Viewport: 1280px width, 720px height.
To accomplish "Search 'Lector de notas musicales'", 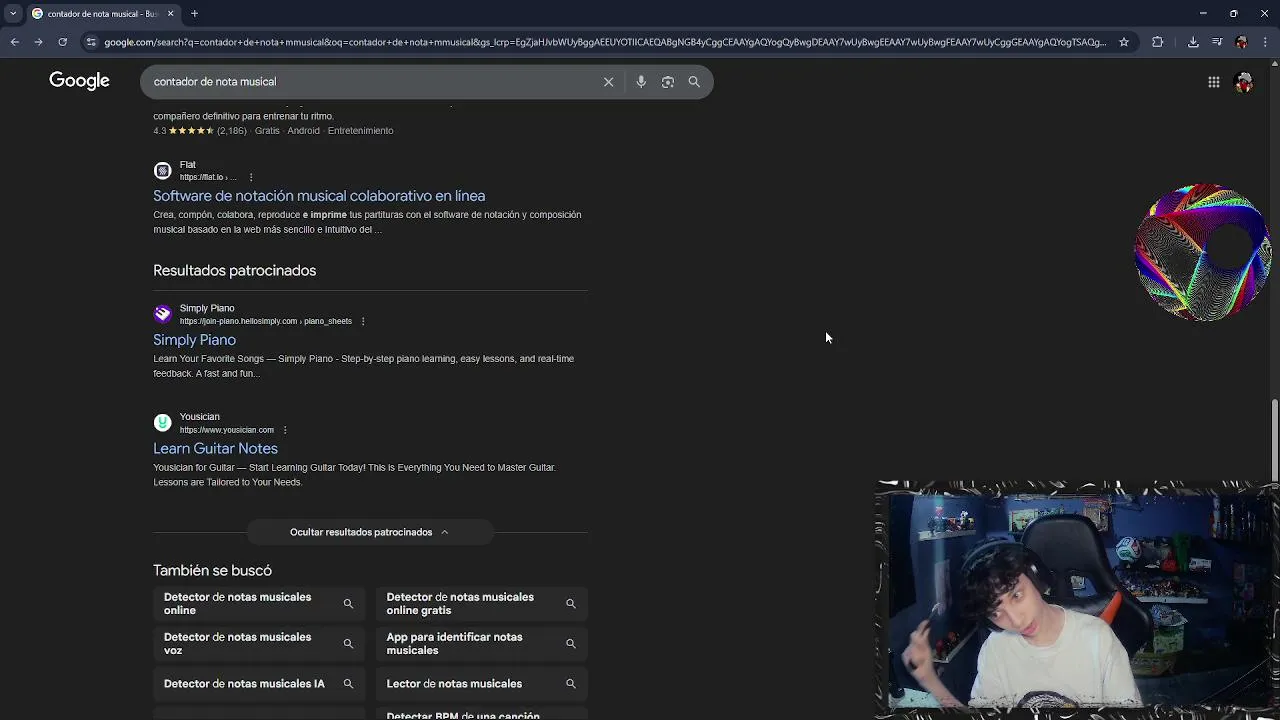I will pos(482,684).
